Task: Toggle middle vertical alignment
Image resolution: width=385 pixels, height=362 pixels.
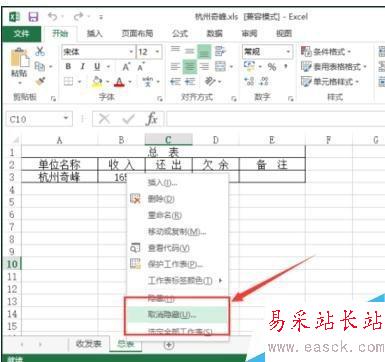Action: pos(190,51)
